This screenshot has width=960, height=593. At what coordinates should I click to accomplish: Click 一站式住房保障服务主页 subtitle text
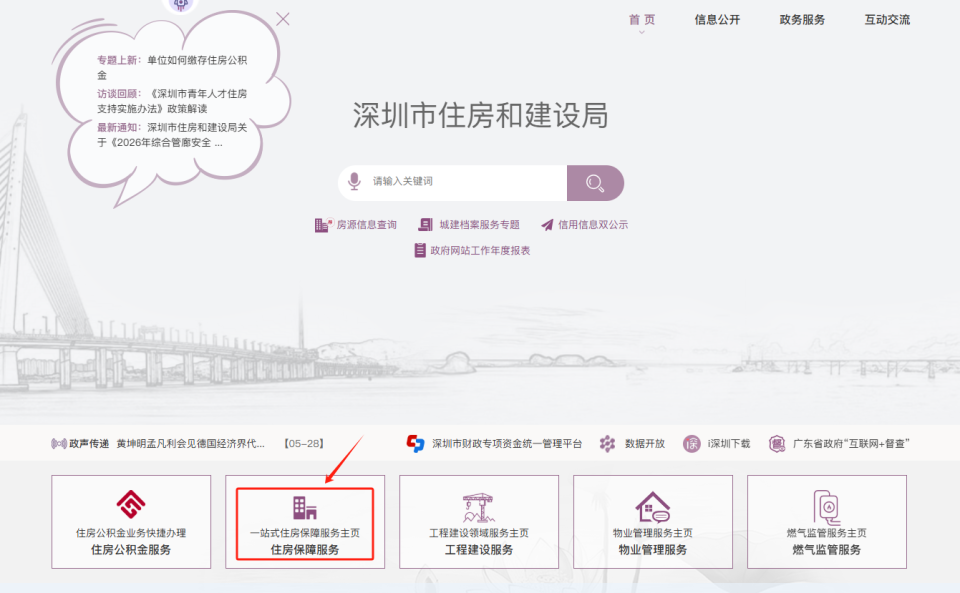[305, 533]
